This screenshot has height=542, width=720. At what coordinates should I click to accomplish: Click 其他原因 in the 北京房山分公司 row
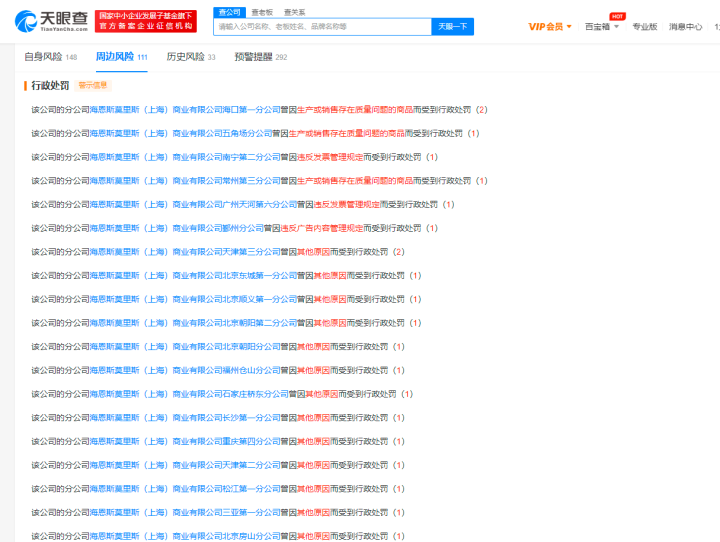point(314,536)
